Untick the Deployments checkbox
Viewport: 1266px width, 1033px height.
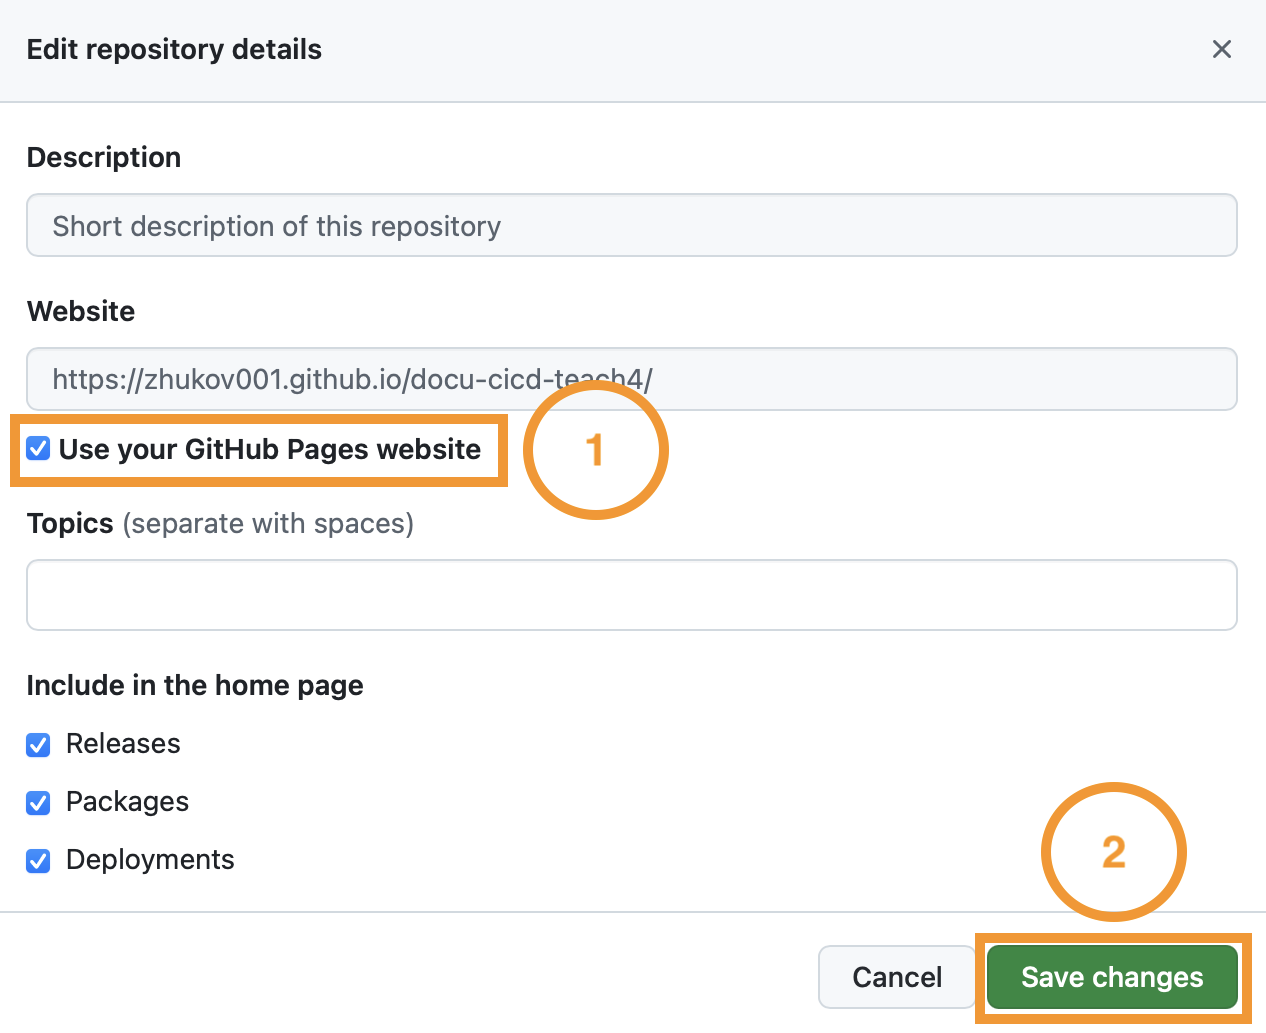point(39,861)
